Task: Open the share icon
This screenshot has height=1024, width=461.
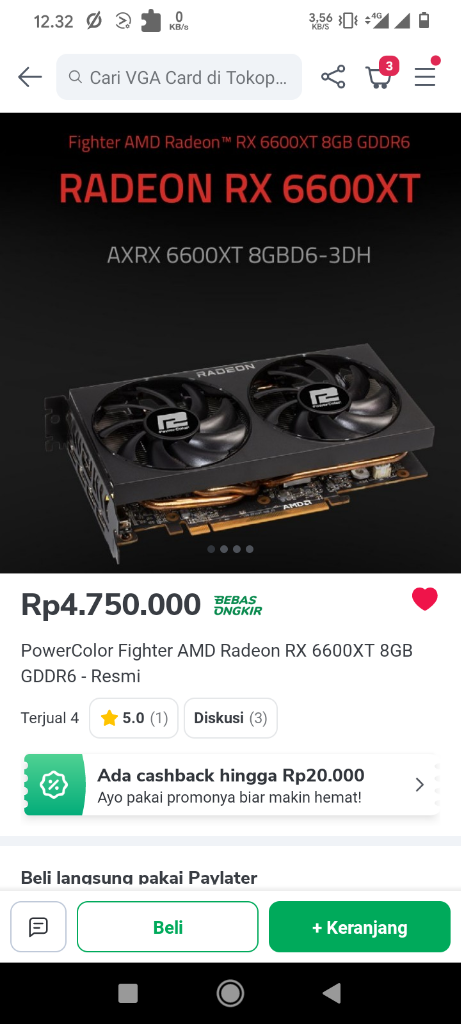Action: click(333, 77)
